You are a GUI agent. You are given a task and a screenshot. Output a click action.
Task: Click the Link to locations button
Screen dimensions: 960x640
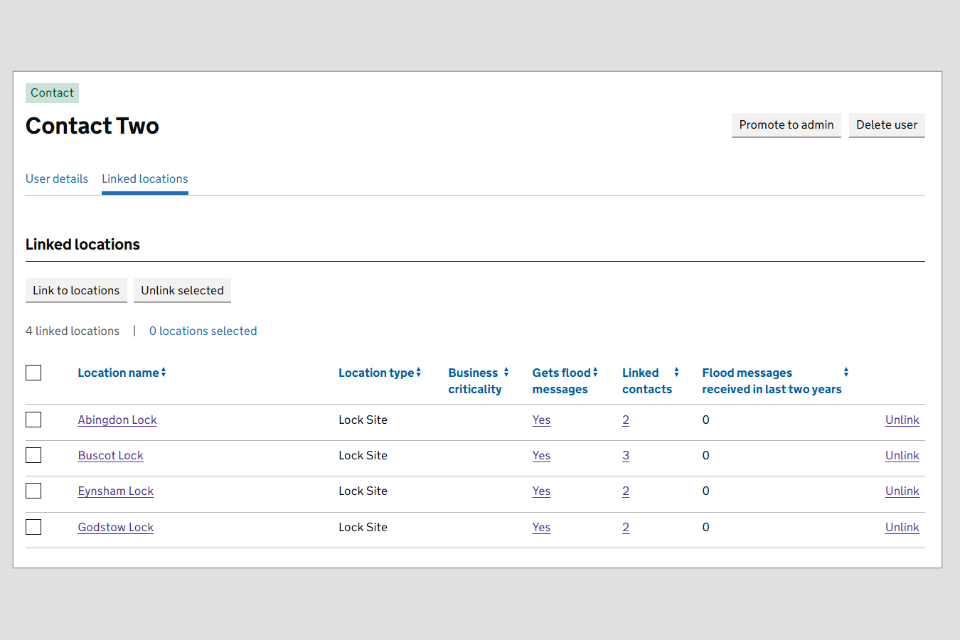[76, 291]
